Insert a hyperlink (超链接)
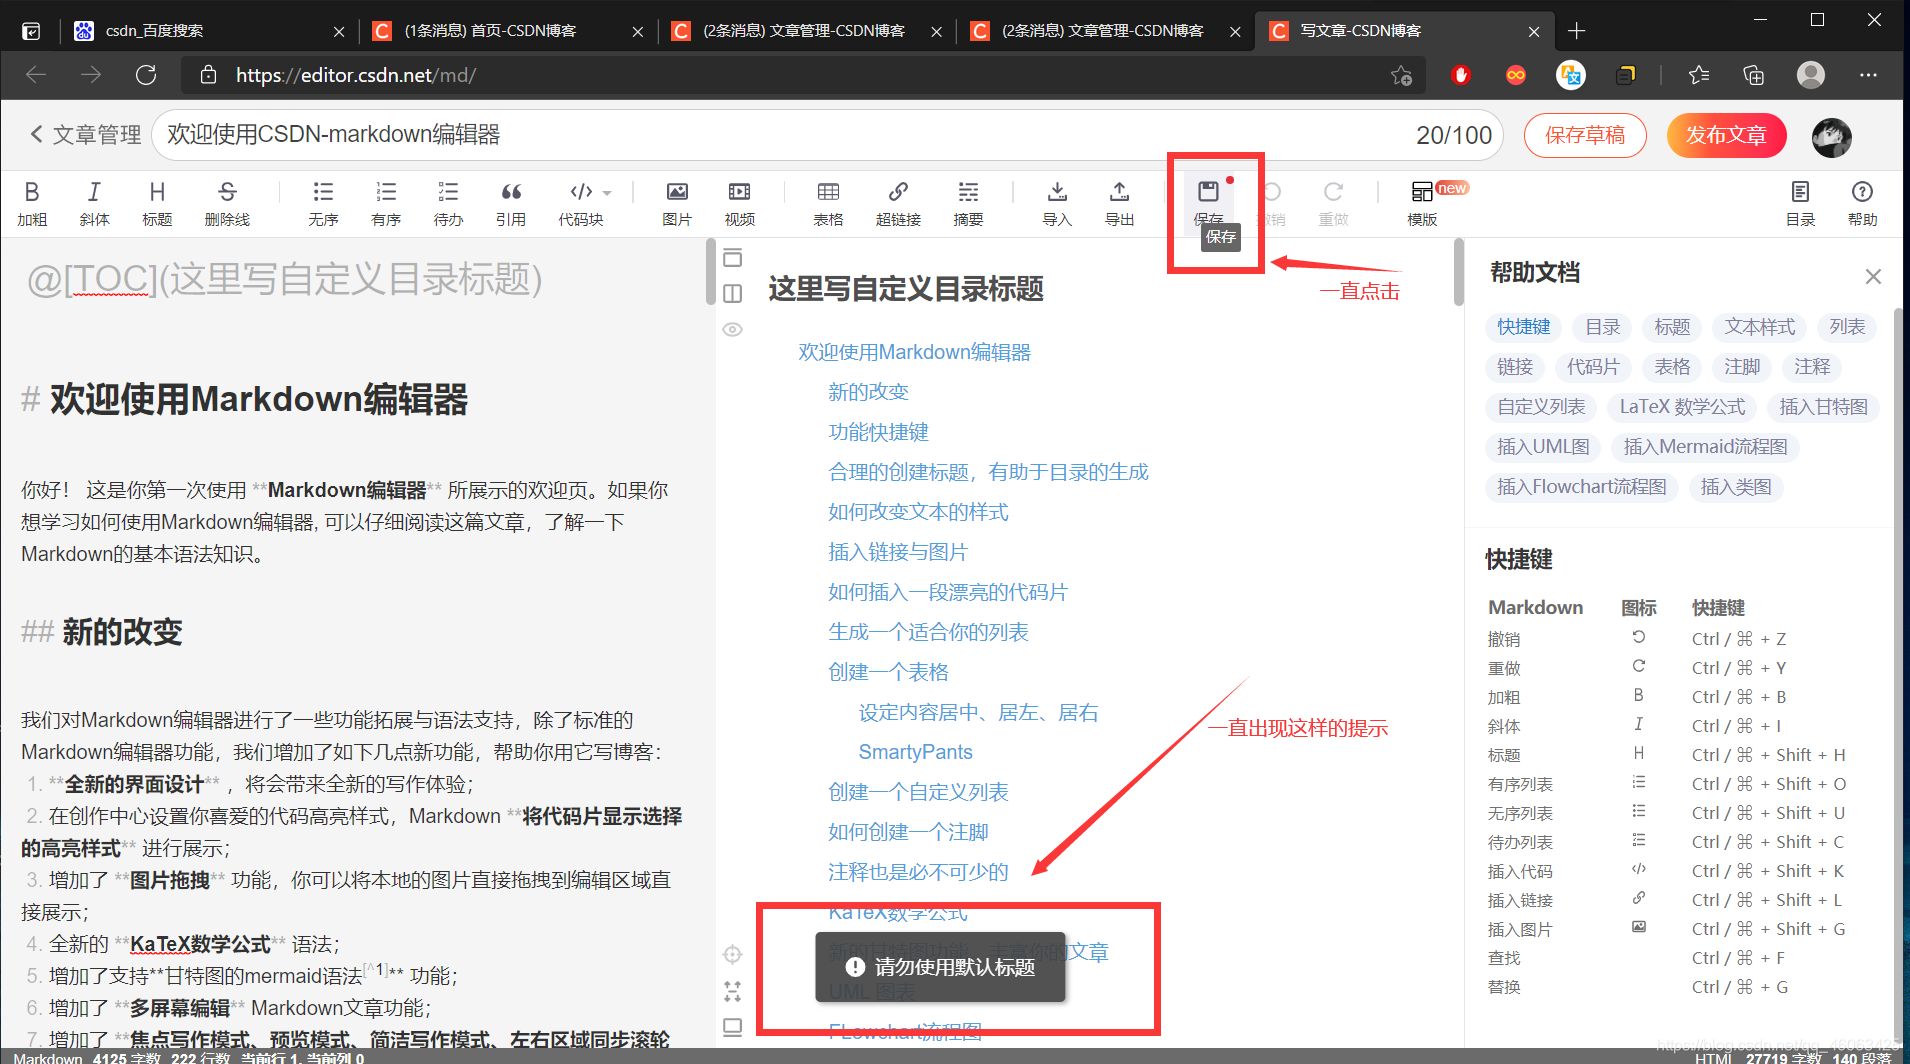 click(x=898, y=203)
